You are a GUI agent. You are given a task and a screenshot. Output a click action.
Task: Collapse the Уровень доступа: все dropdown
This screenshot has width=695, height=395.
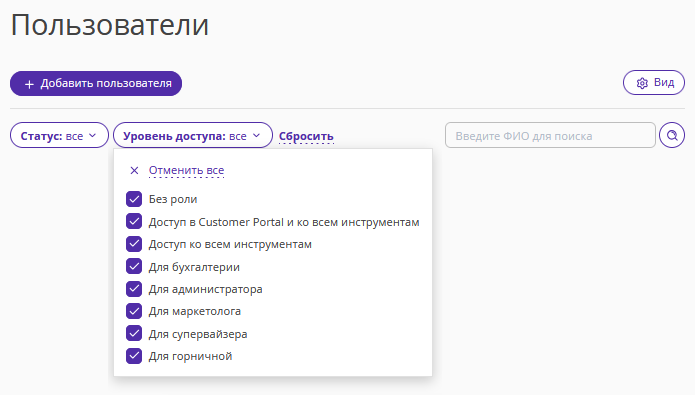coord(193,136)
